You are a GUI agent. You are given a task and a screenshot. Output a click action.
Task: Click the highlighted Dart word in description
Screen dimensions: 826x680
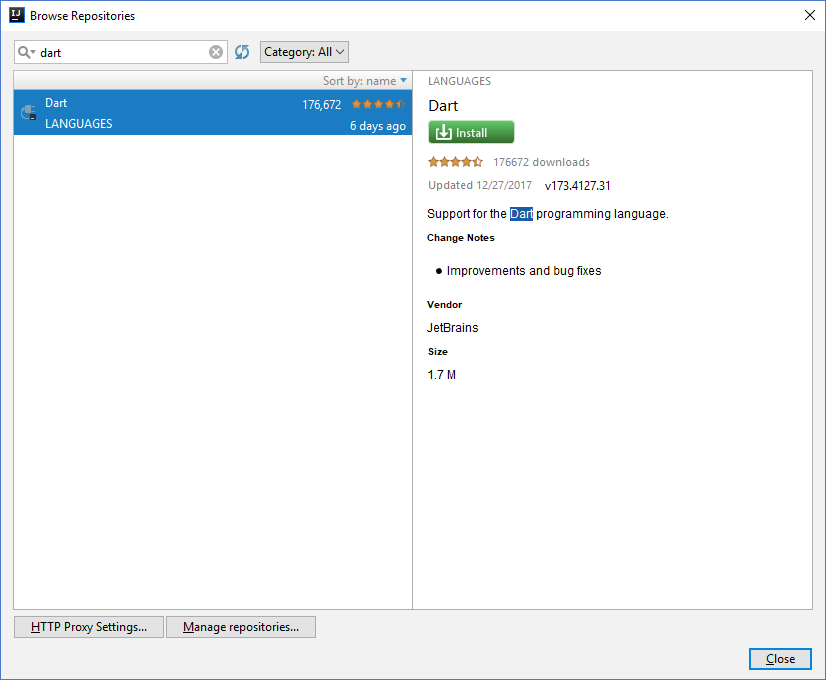click(x=521, y=214)
